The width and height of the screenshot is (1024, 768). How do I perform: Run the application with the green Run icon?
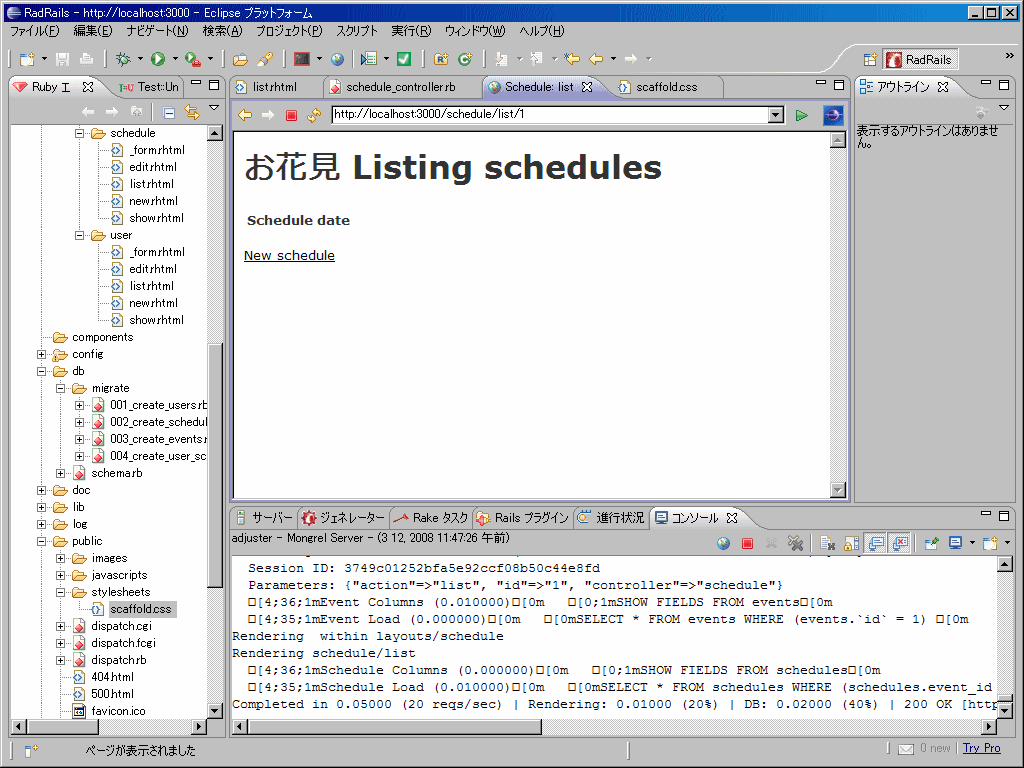tap(156, 59)
